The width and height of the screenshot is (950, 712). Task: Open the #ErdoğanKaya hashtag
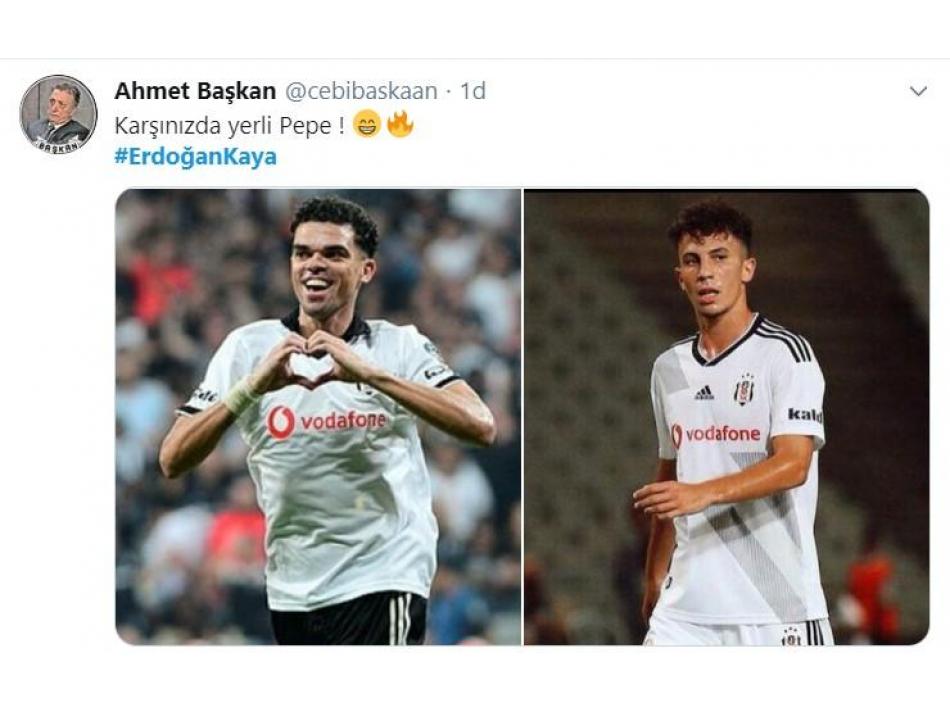click(x=196, y=157)
